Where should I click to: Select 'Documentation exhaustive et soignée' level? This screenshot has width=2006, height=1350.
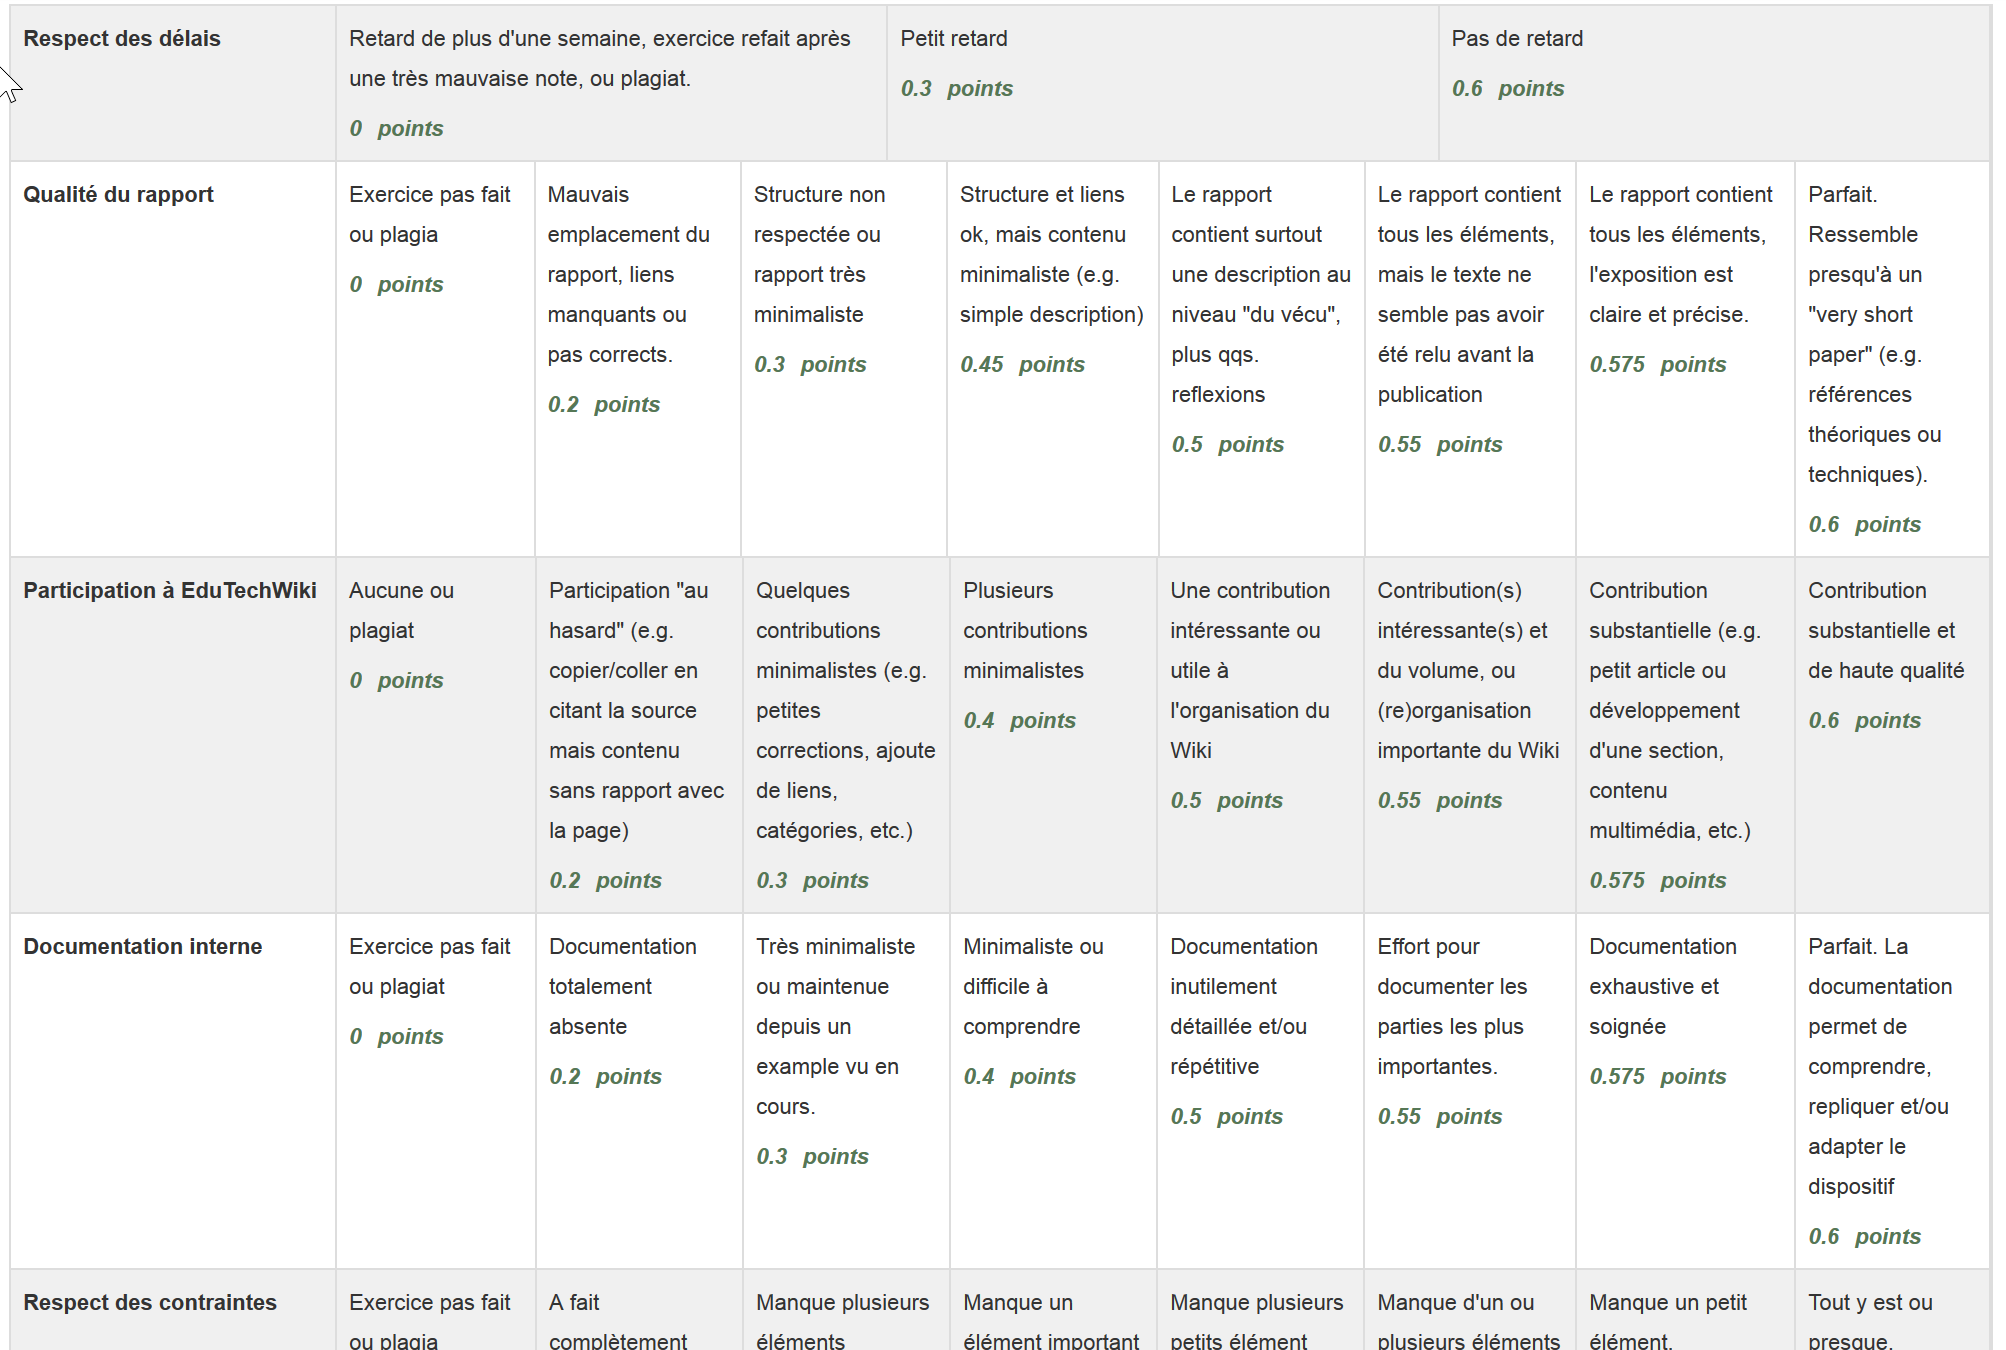(x=1685, y=1091)
